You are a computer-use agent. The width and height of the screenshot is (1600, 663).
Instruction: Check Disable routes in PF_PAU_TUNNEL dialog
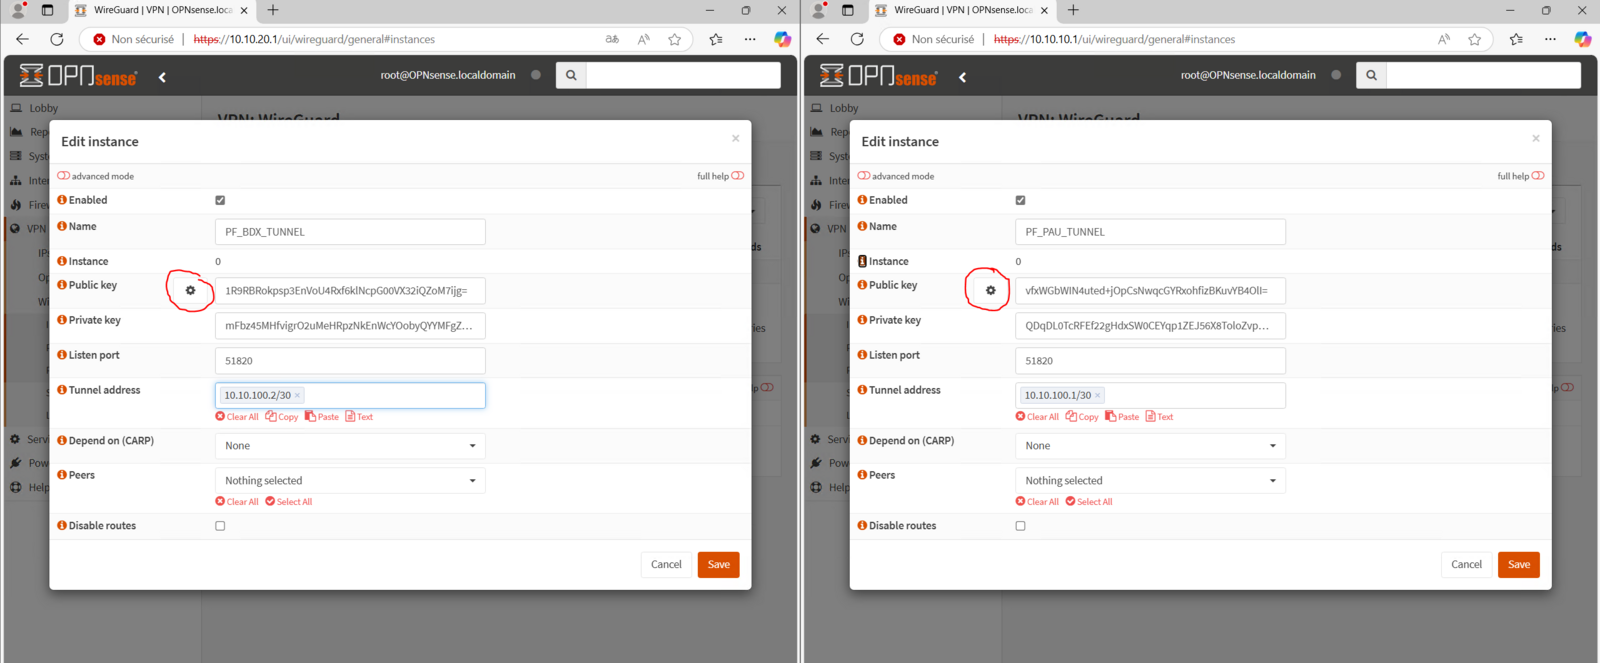click(x=1020, y=526)
